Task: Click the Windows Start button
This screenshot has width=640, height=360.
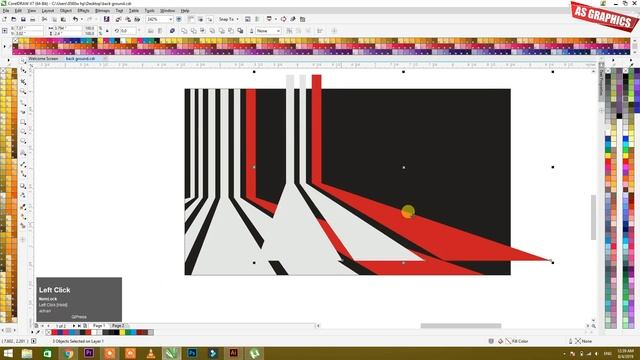Action: [x=8, y=353]
